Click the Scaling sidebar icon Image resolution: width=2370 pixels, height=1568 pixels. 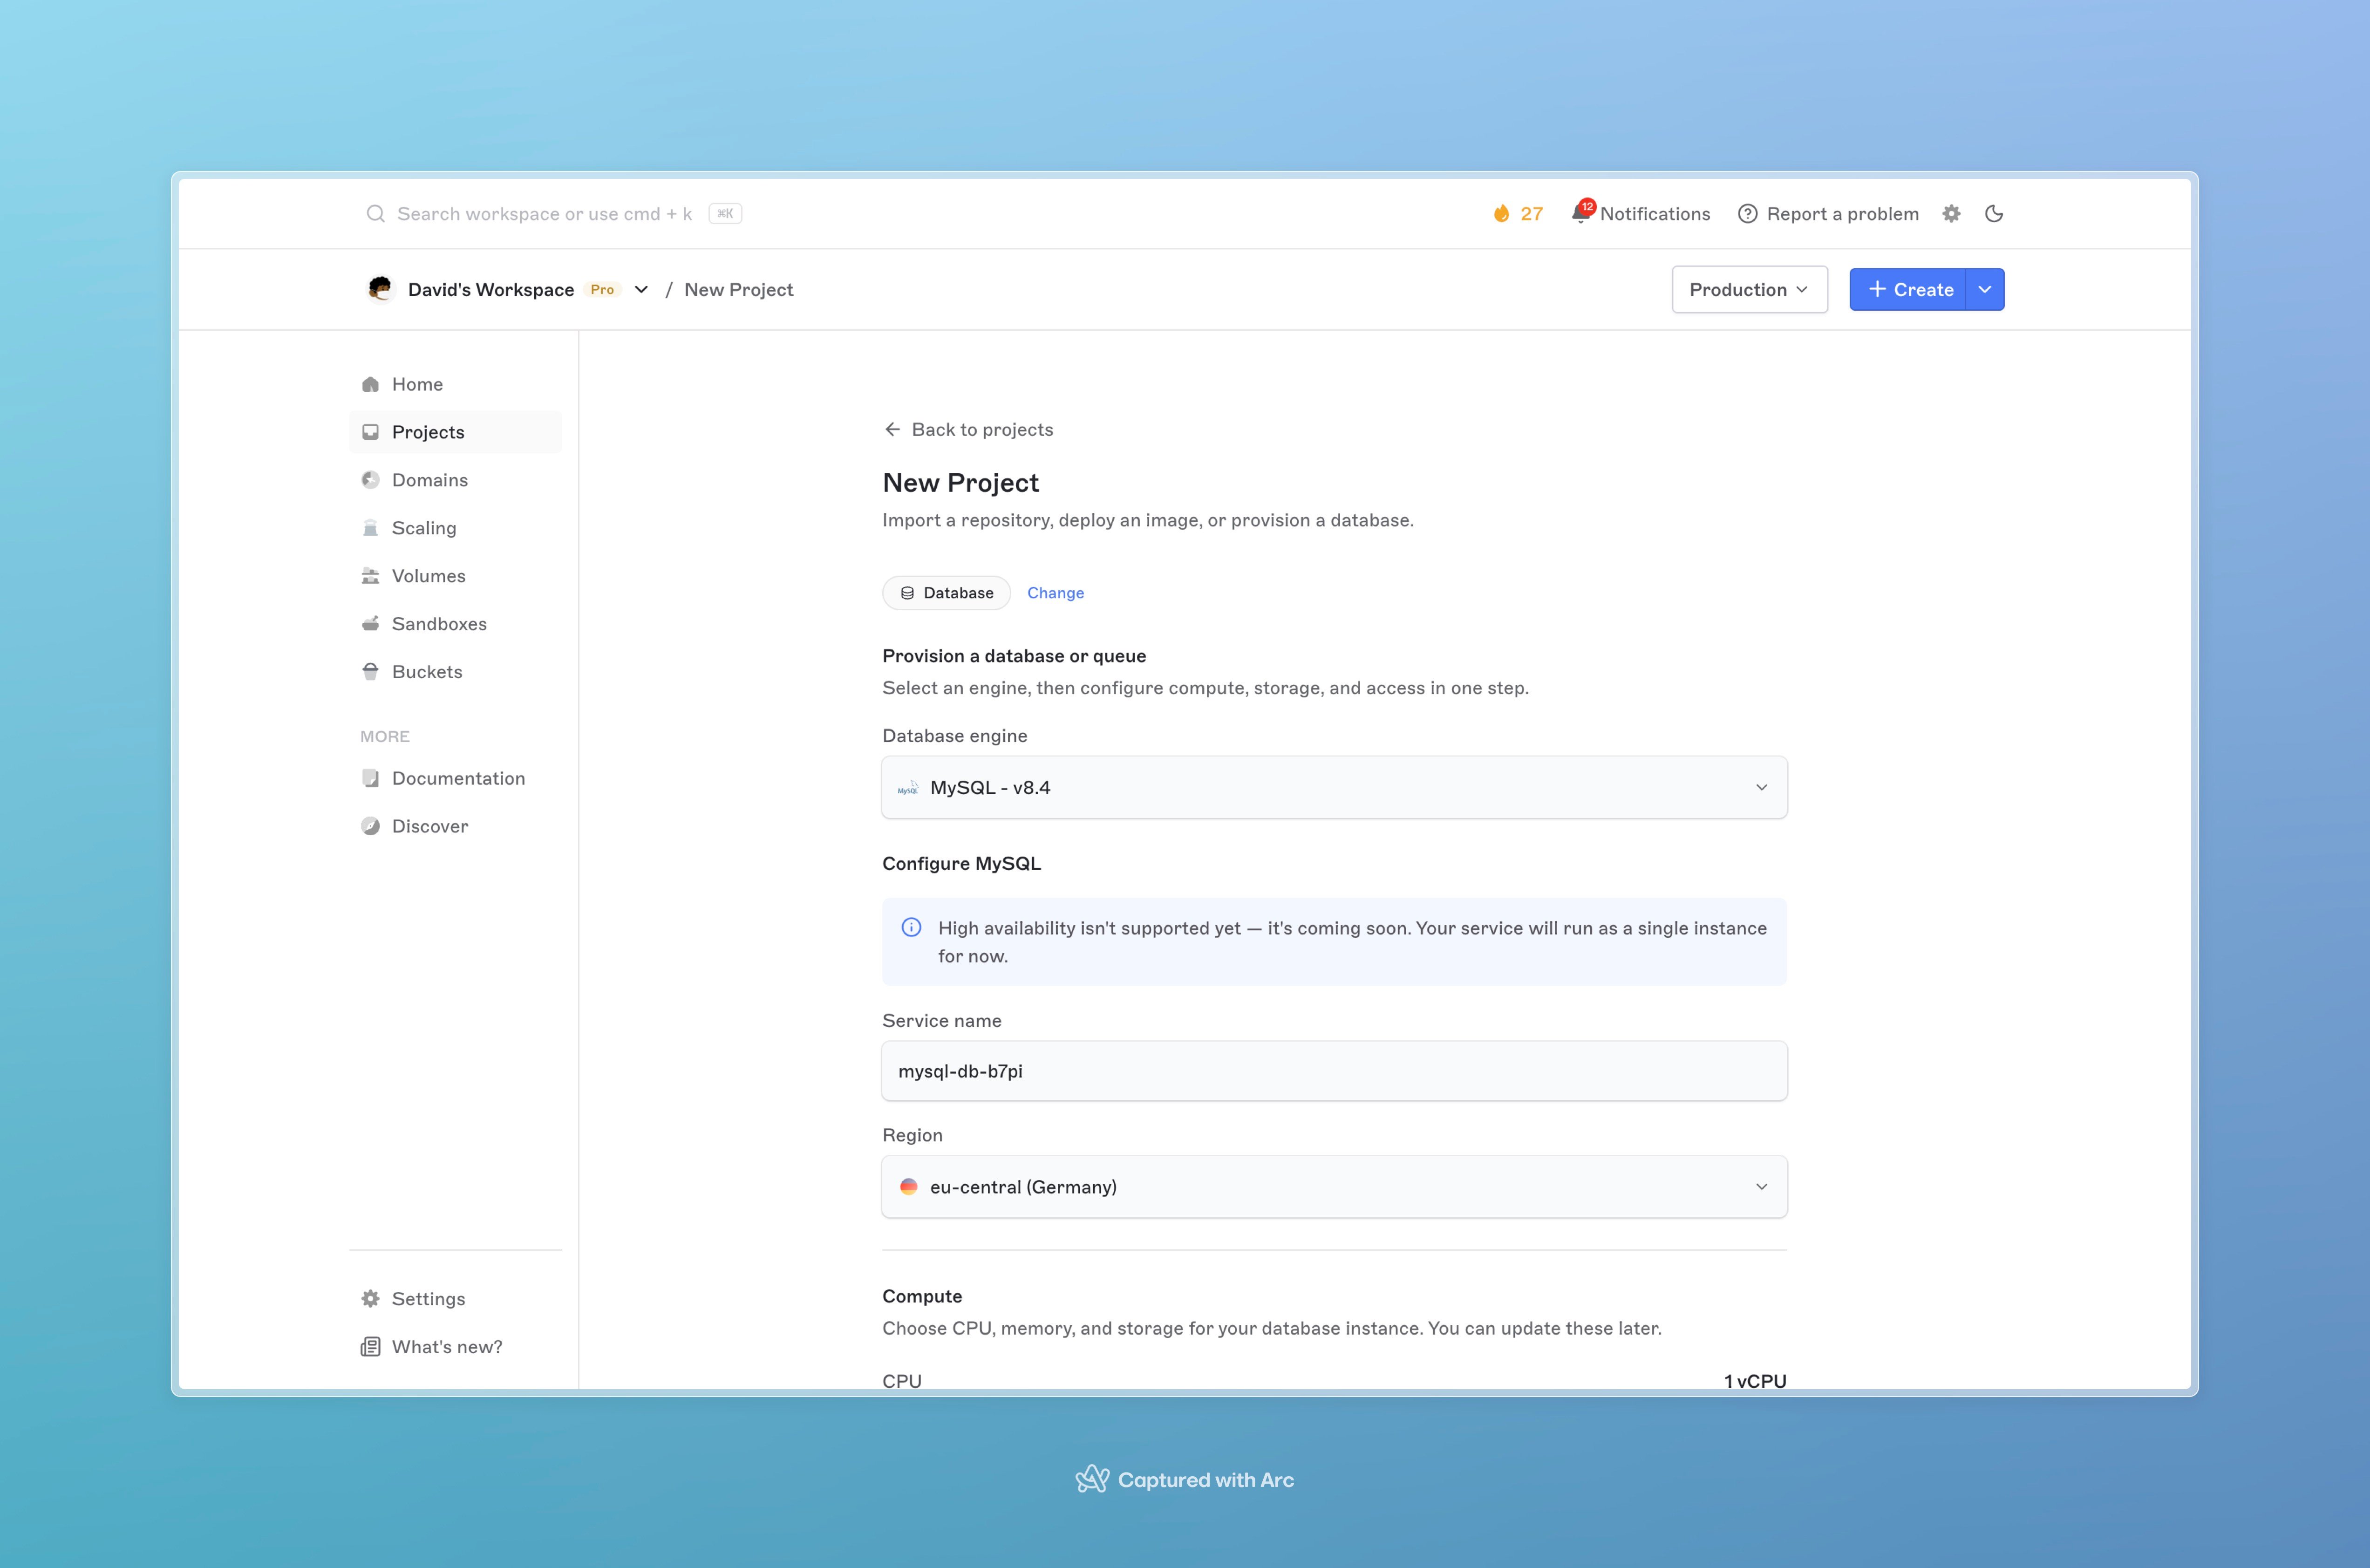pos(370,528)
